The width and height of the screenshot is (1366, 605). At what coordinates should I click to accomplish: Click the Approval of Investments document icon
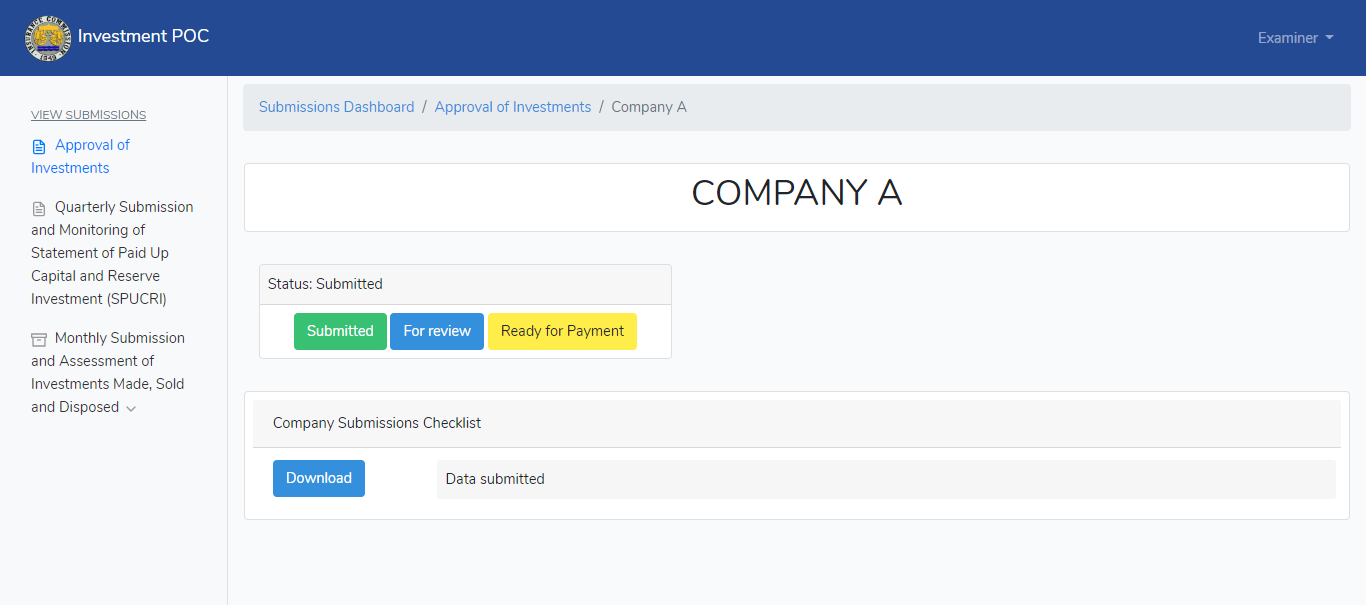pyautogui.click(x=39, y=146)
